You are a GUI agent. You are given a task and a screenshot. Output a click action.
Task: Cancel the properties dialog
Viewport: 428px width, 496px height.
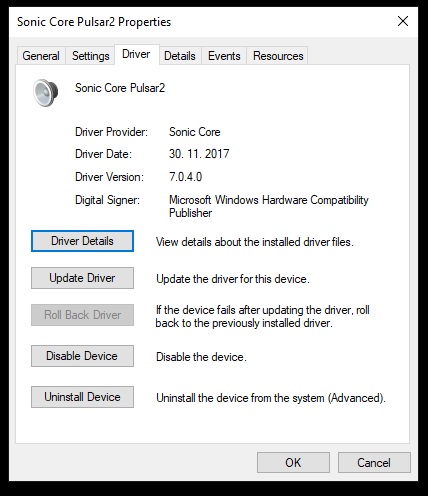[x=374, y=463]
